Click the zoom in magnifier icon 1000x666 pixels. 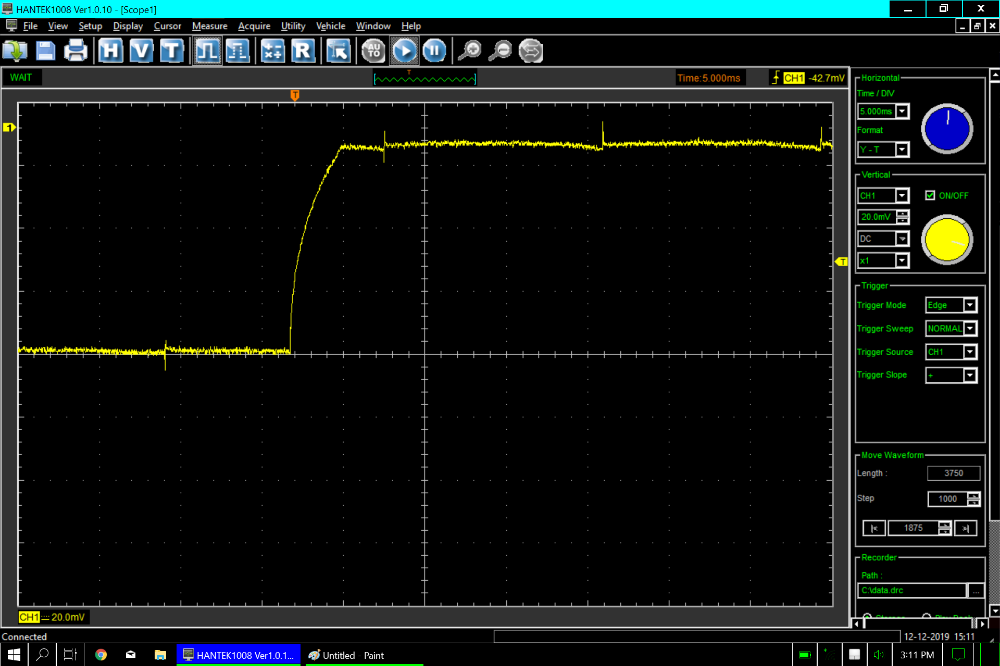[468, 51]
